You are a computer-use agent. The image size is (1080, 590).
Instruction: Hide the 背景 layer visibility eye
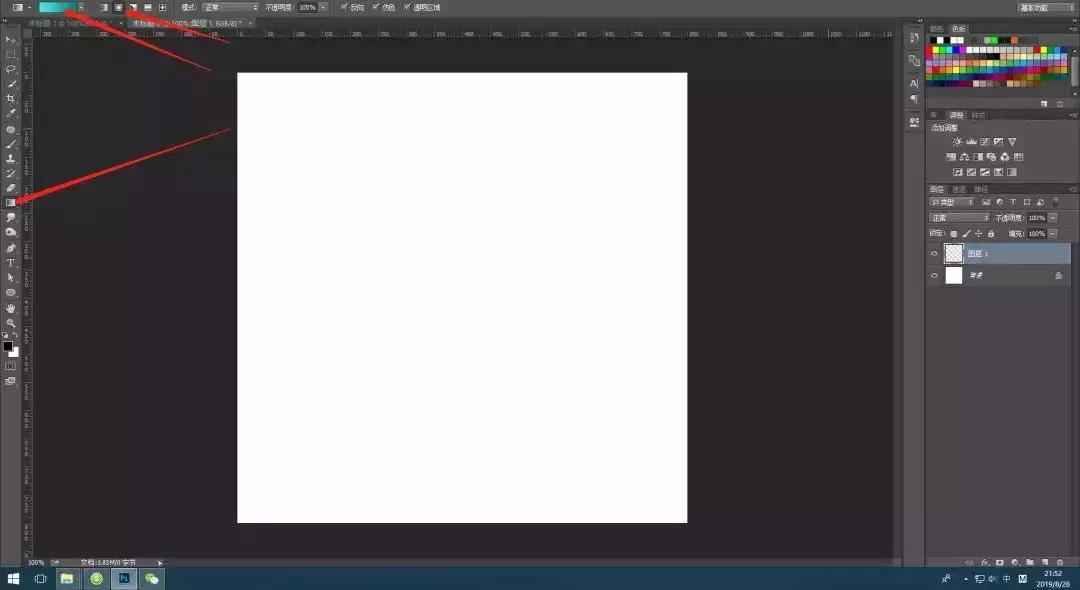tap(934, 276)
